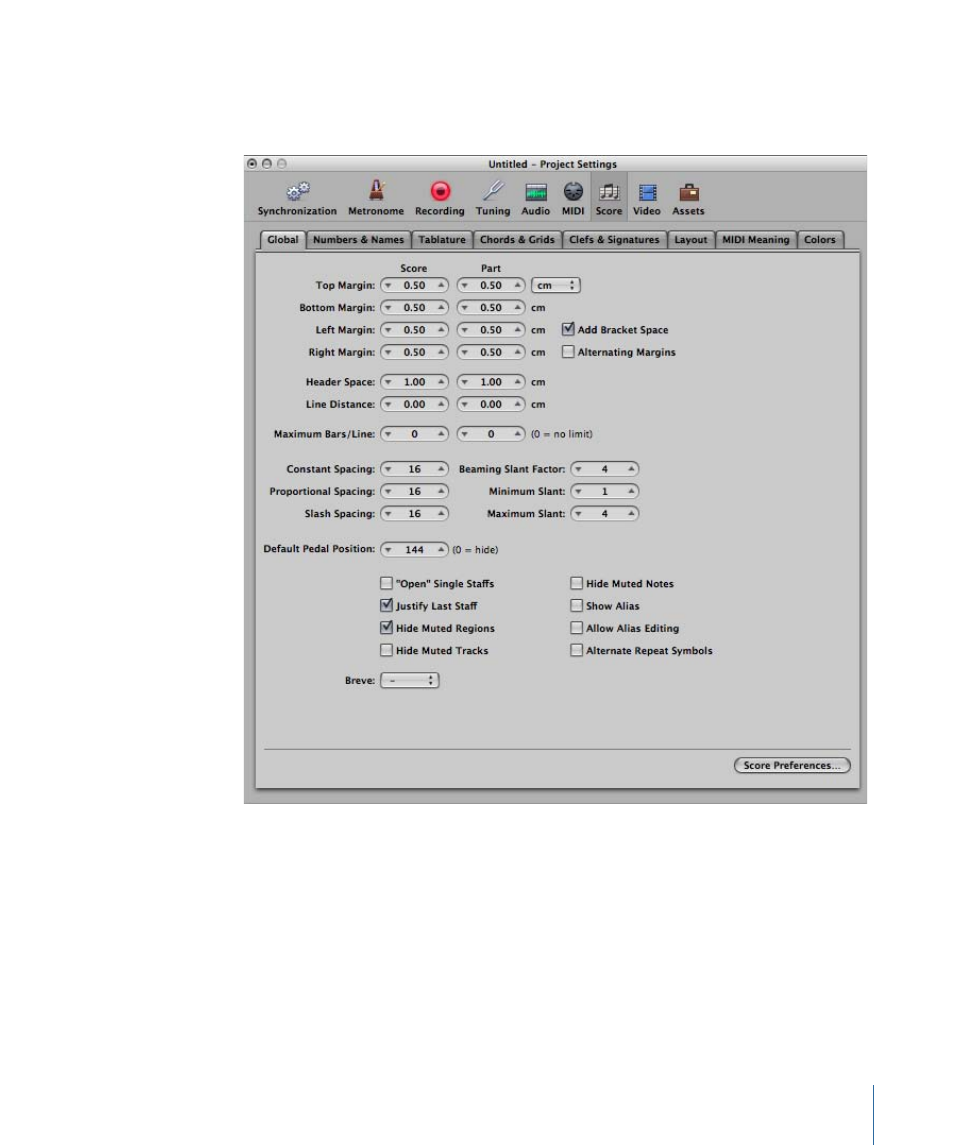Decrease Proportional Spacing value
The width and height of the screenshot is (954, 1145).
point(388,491)
